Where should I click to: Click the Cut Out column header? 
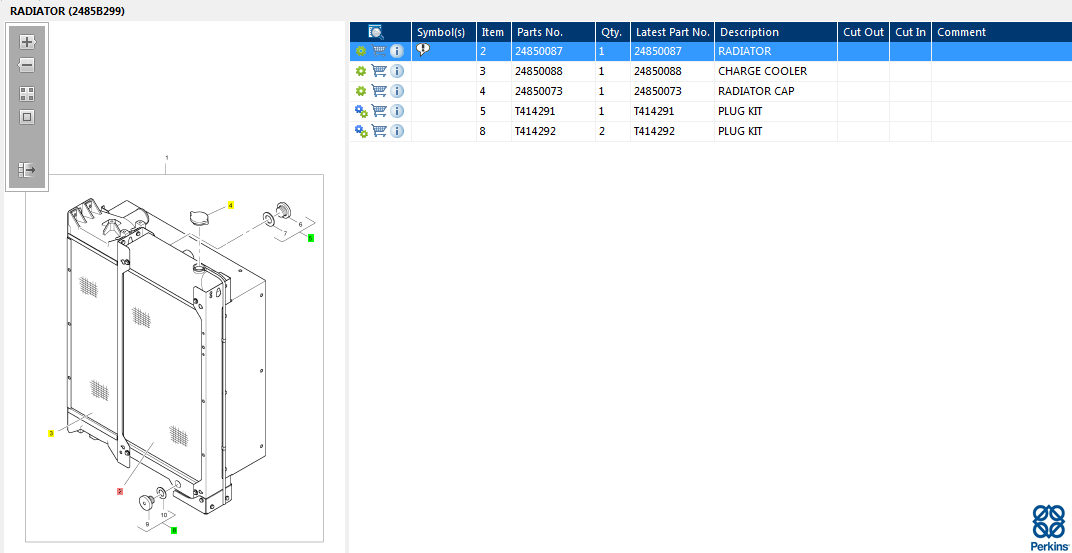[x=863, y=32]
